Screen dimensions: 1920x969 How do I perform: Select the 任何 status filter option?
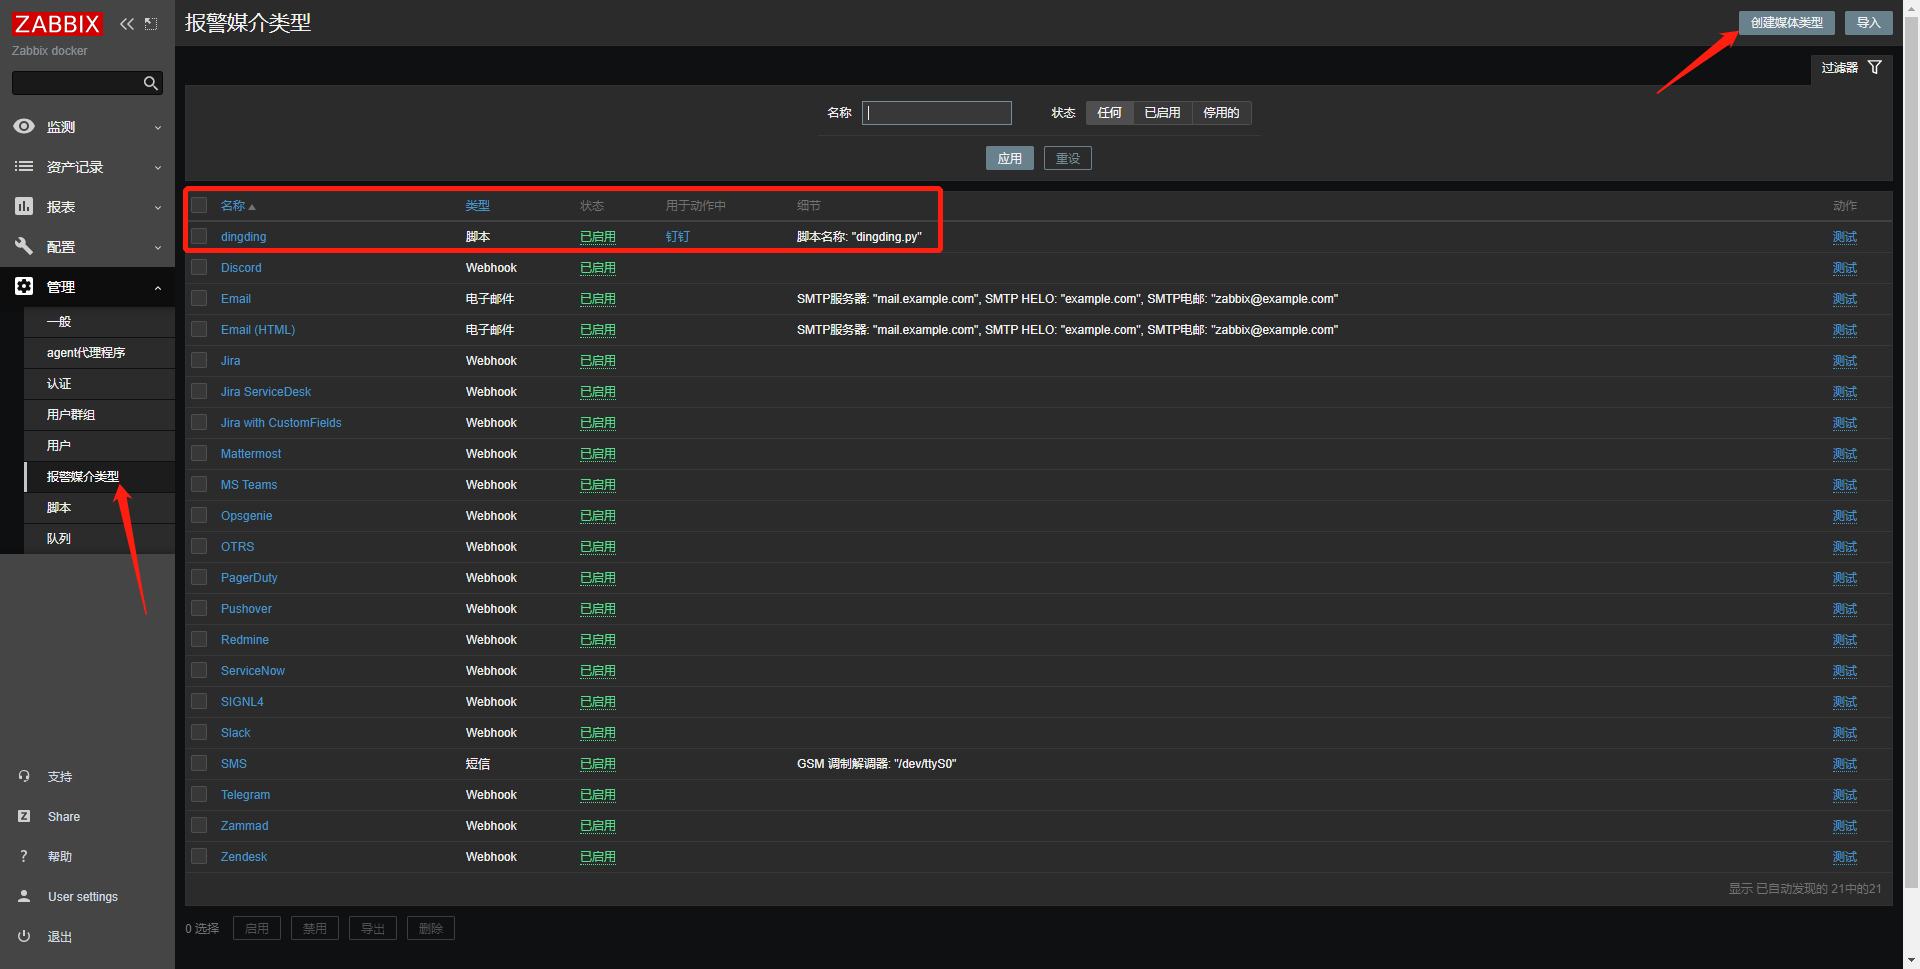1110,113
